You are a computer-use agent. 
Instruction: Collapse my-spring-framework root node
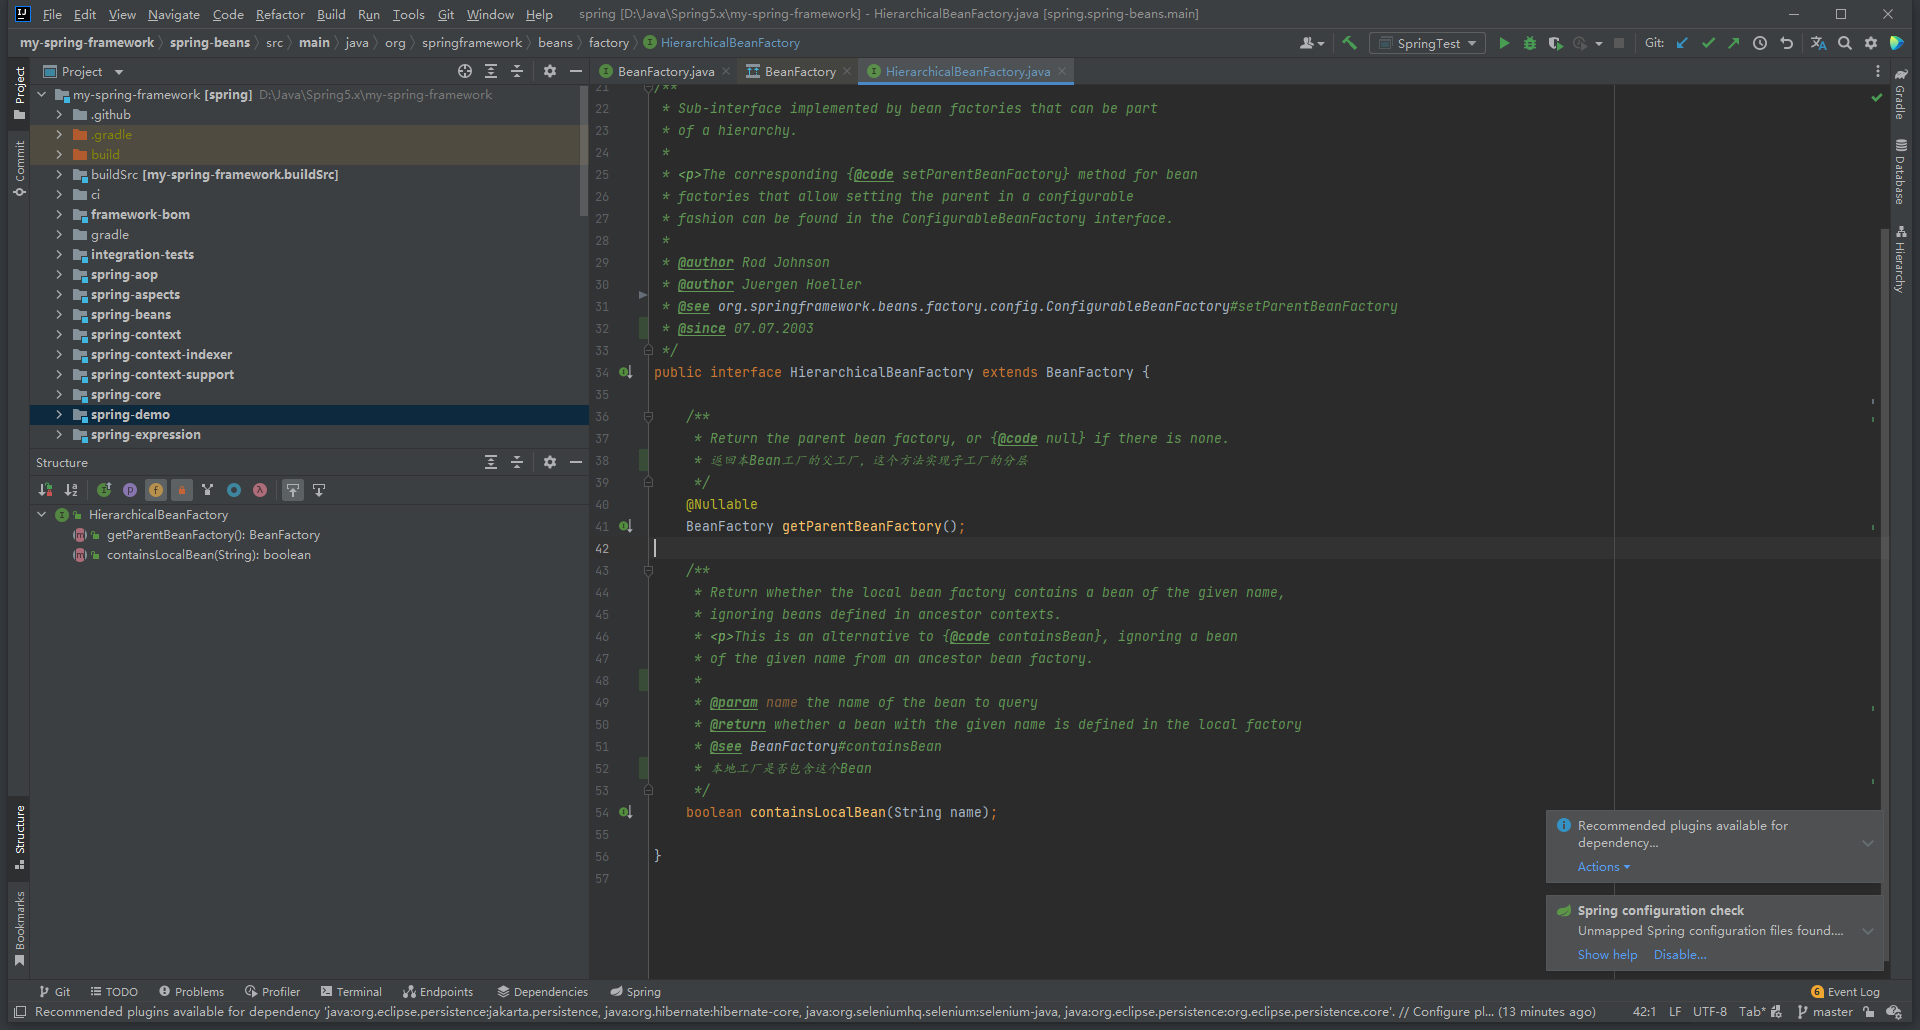[x=42, y=95]
